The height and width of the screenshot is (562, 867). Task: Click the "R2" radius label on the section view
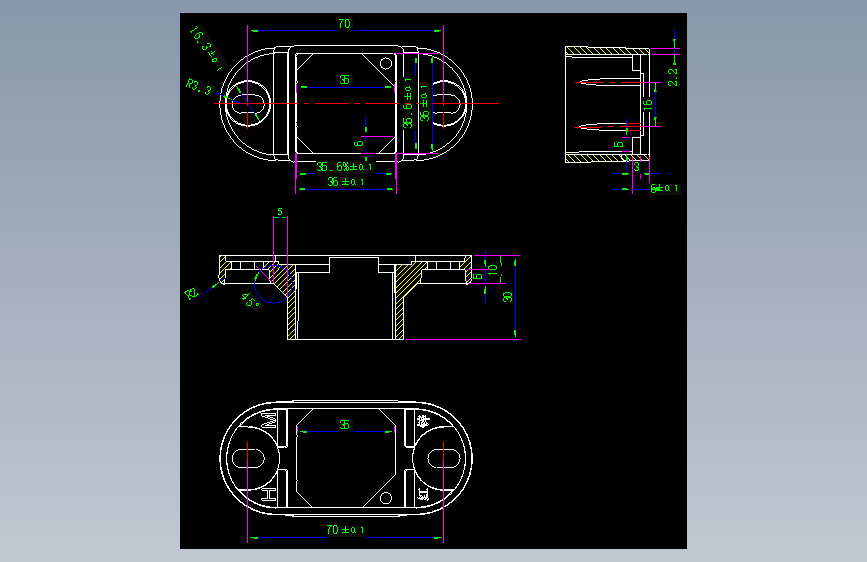coord(192,293)
